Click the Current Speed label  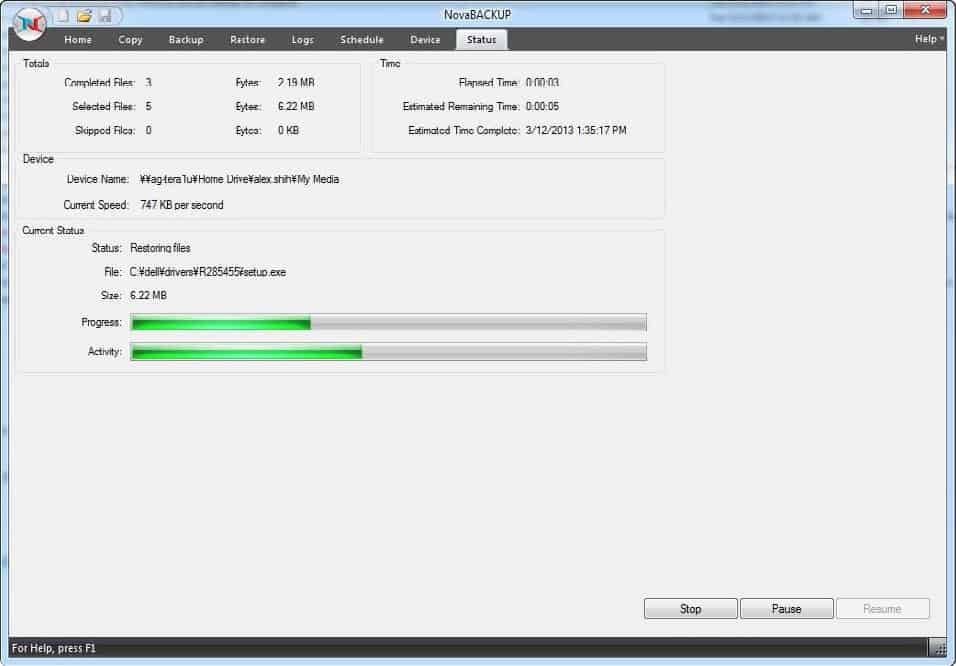click(x=96, y=206)
